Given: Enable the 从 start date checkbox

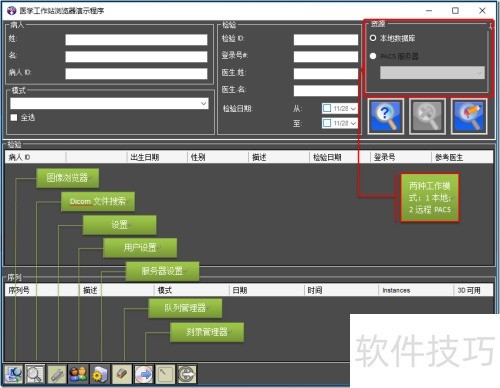Looking at the screenshot, I should (327, 108).
